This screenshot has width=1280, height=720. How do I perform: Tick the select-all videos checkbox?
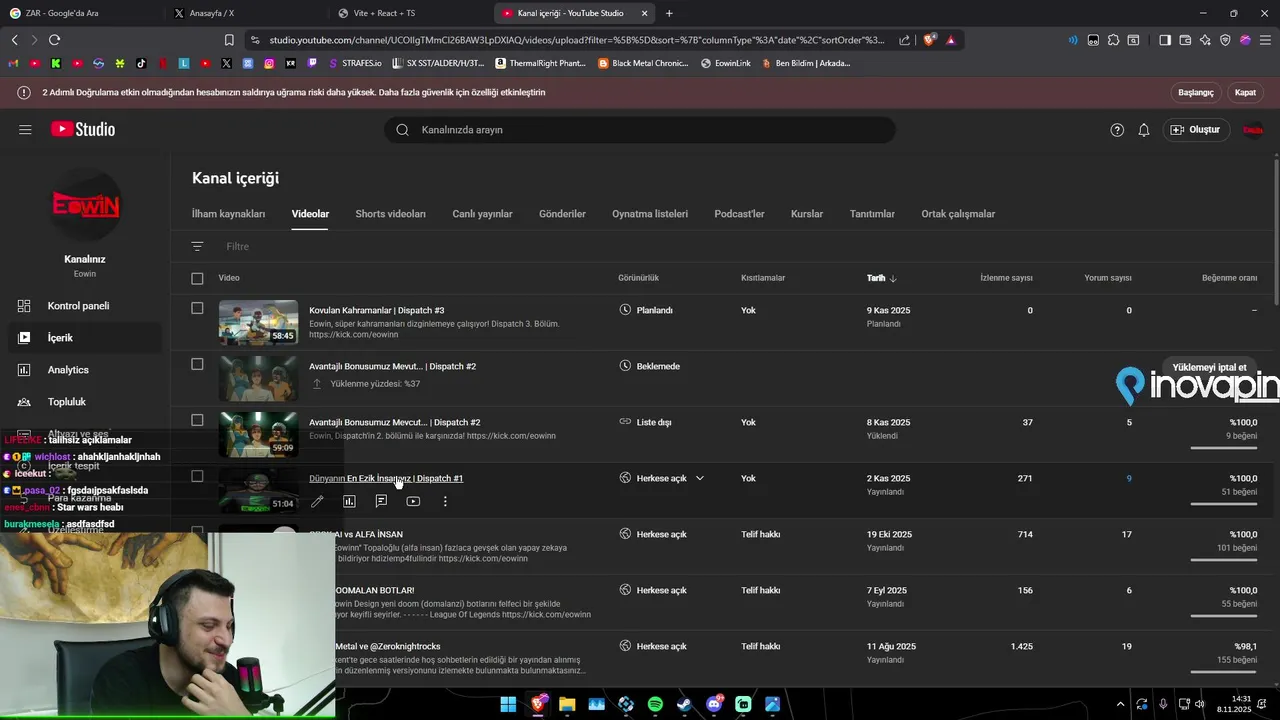coord(197,278)
